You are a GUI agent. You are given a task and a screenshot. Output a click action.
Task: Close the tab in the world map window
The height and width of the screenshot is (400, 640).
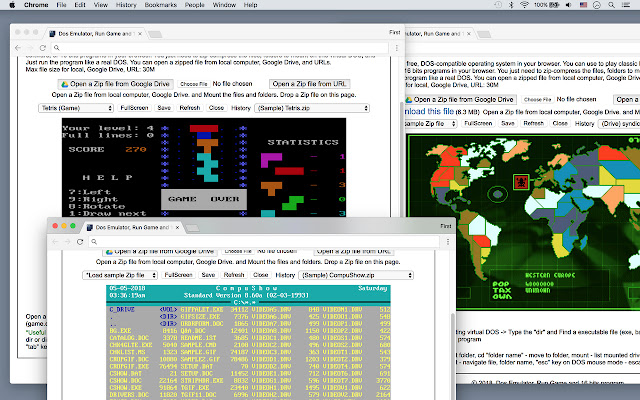pyautogui.click(x=469, y=34)
